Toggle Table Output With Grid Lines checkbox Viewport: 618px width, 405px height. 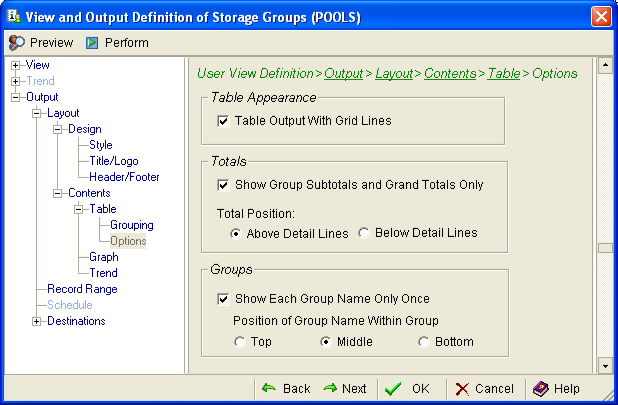point(223,121)
